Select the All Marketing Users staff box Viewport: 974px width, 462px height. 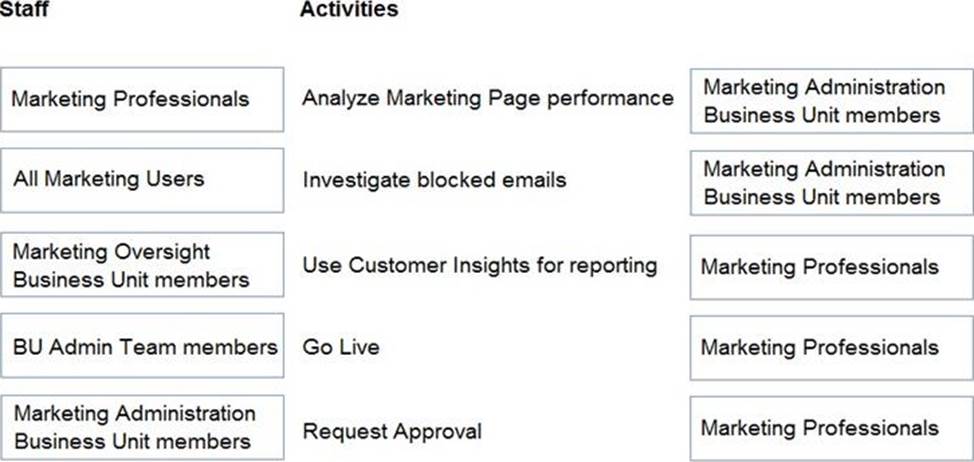pos(141,180)
